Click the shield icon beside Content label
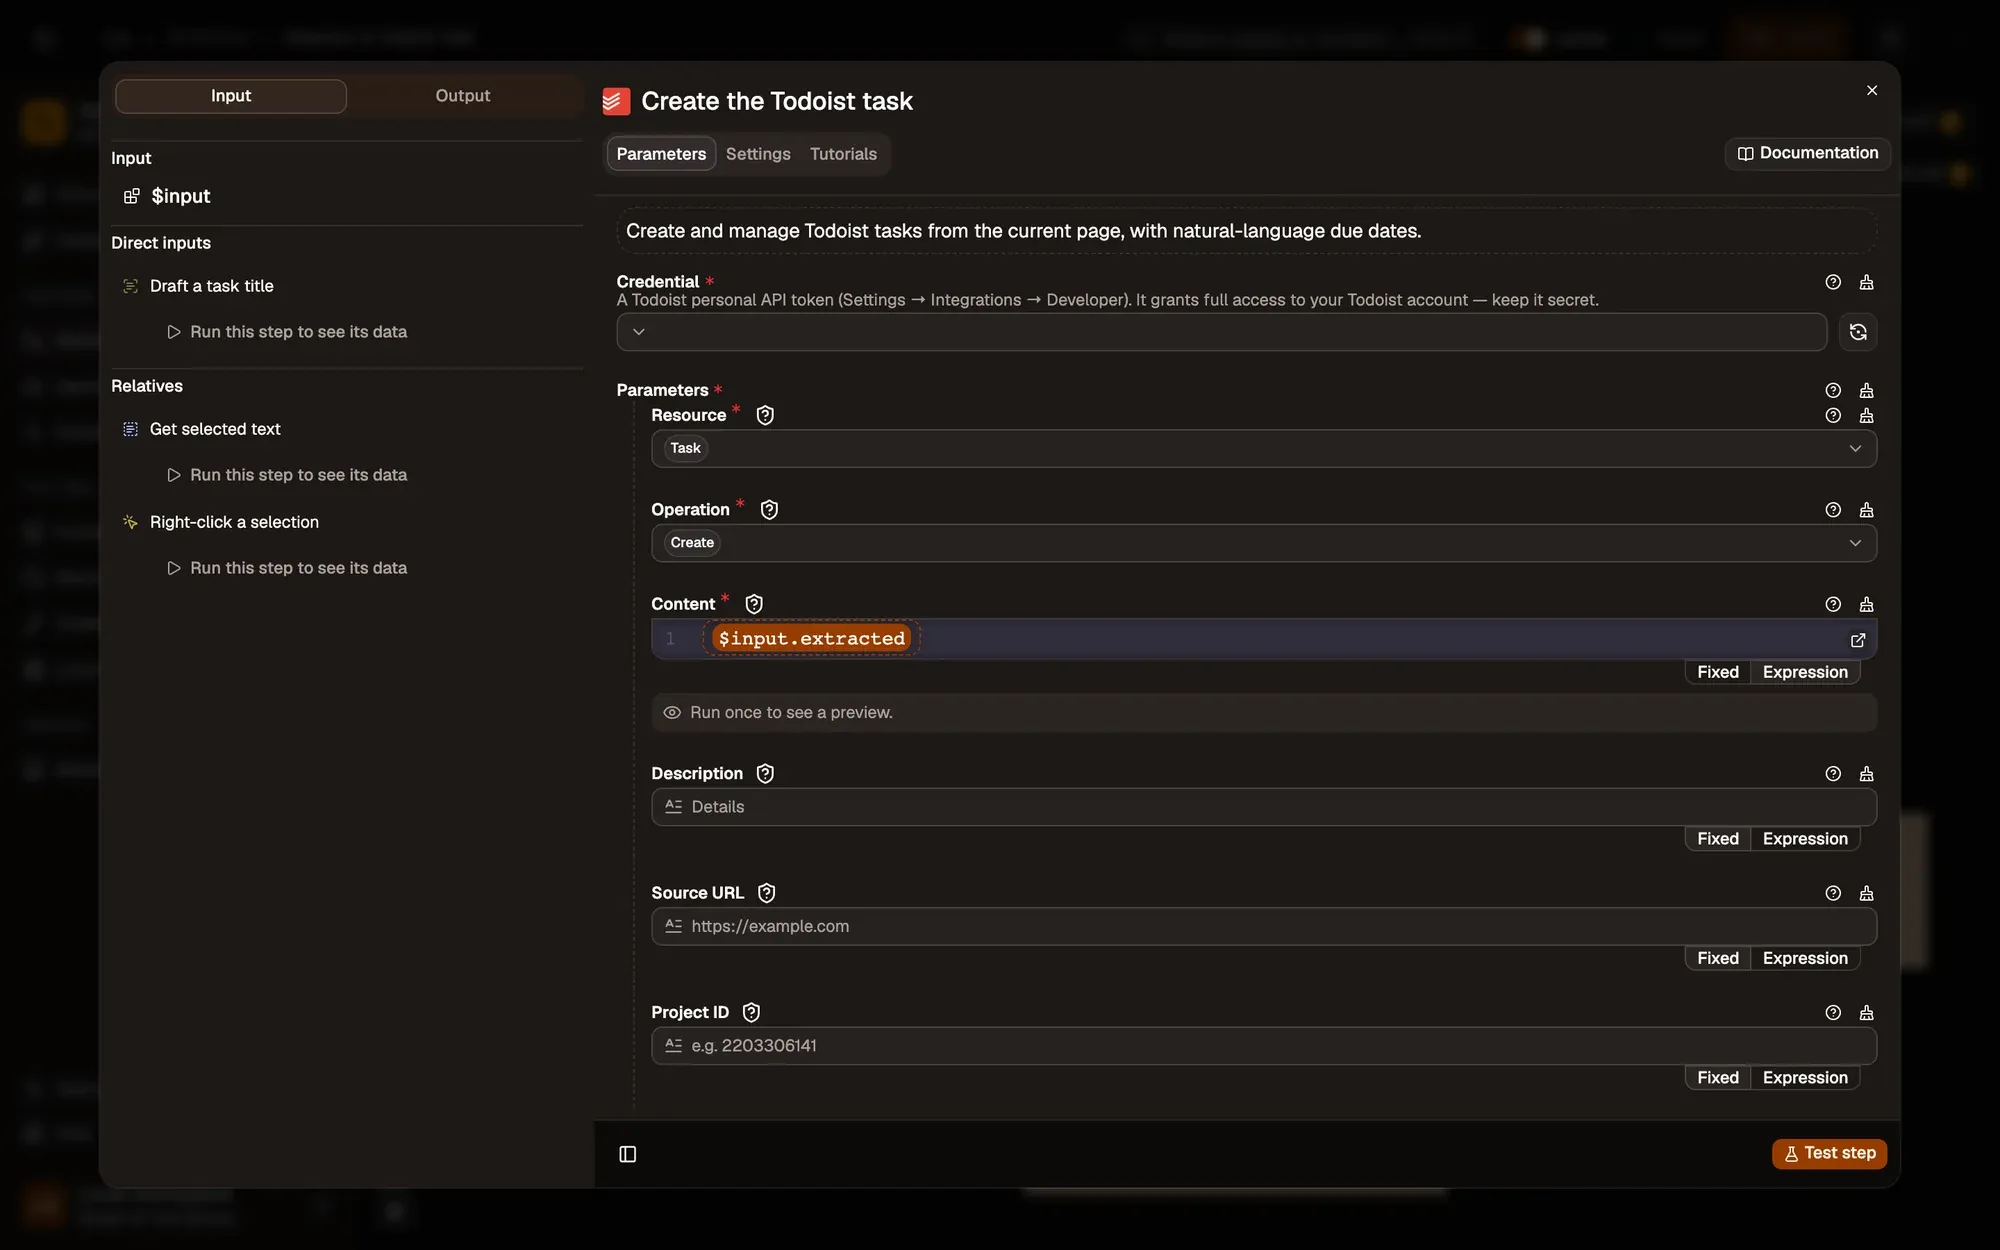The height and width of the screenshot is (1250, 2000). point(754,604)
